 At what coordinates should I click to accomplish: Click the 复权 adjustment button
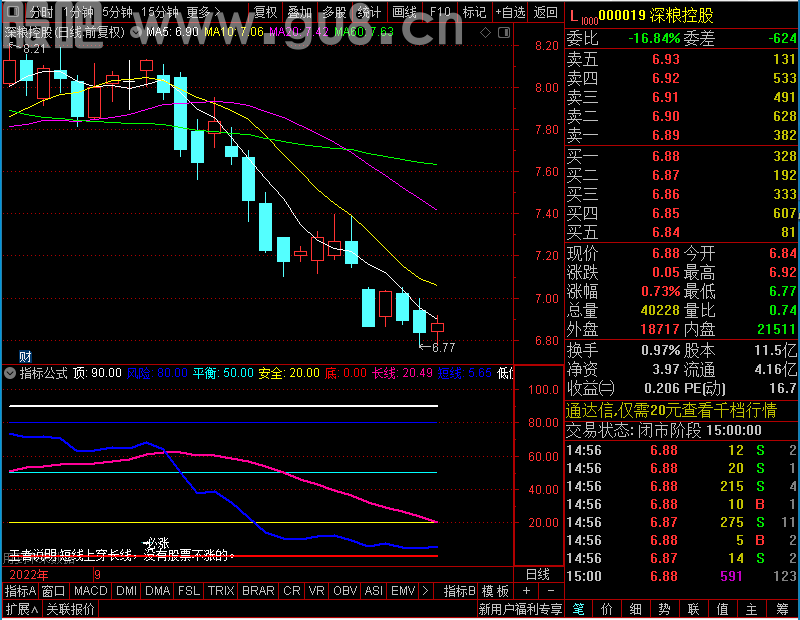pos(265,12)
